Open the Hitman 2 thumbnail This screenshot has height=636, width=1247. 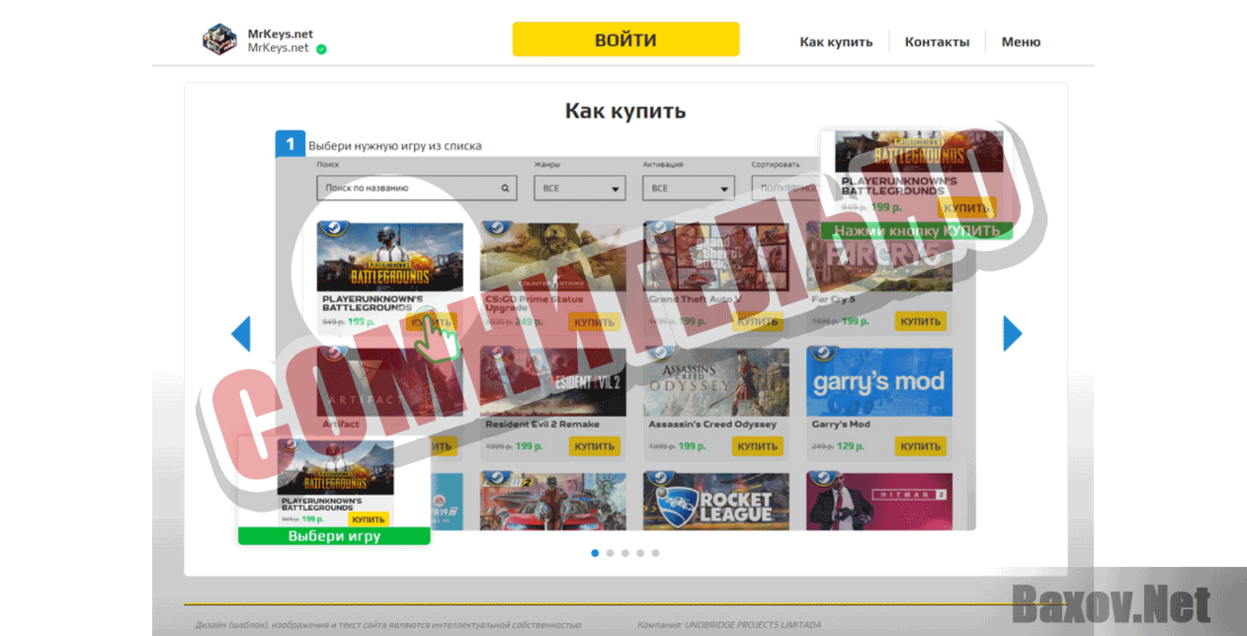point(879,501)
